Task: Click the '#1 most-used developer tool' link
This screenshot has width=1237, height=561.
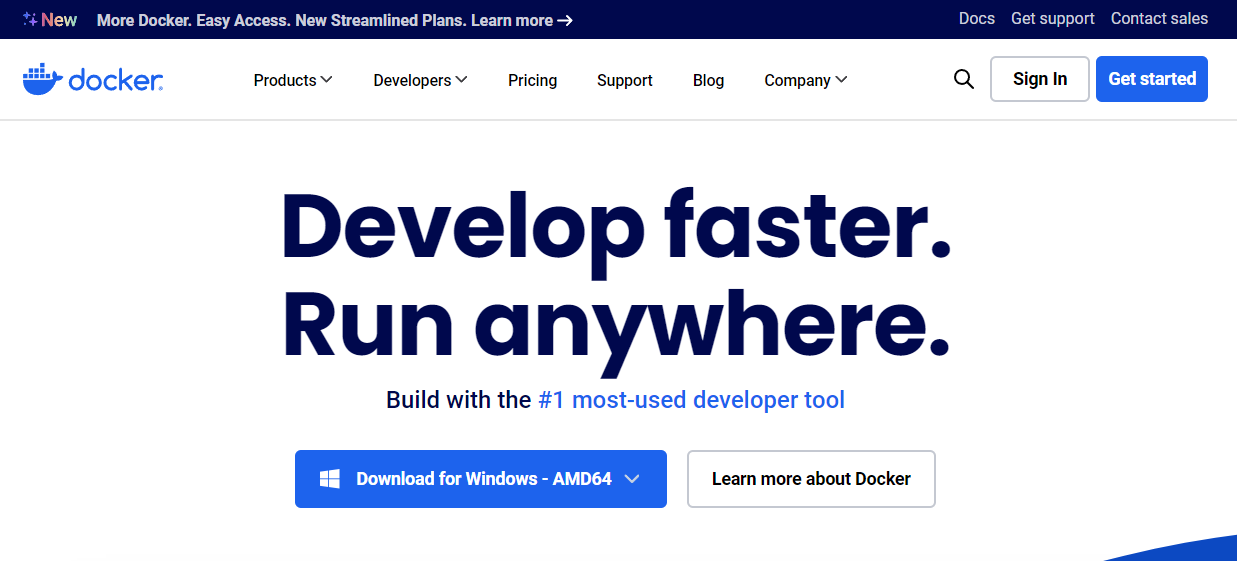Action: point(691,400)
